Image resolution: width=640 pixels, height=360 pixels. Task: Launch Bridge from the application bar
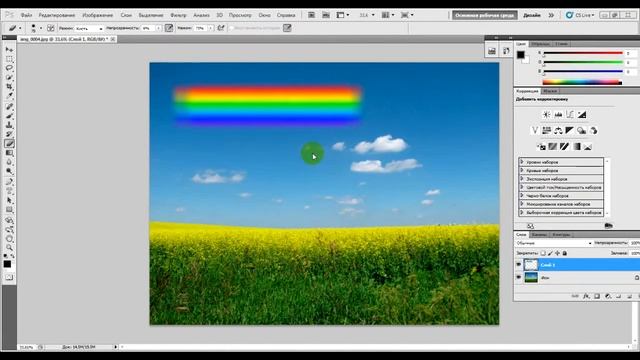tap(311, 15)
